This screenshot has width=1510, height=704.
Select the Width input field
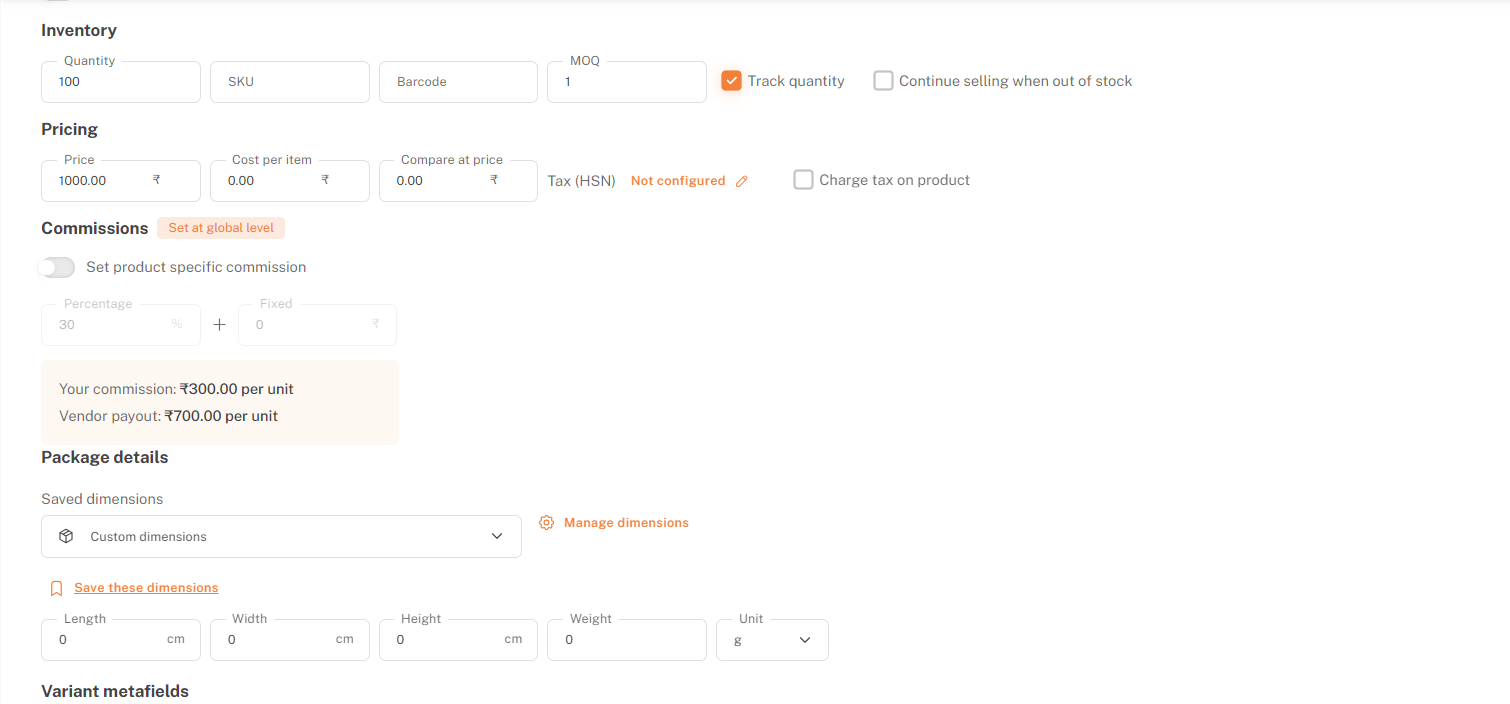pyautogui.click(x=290, y=640)
